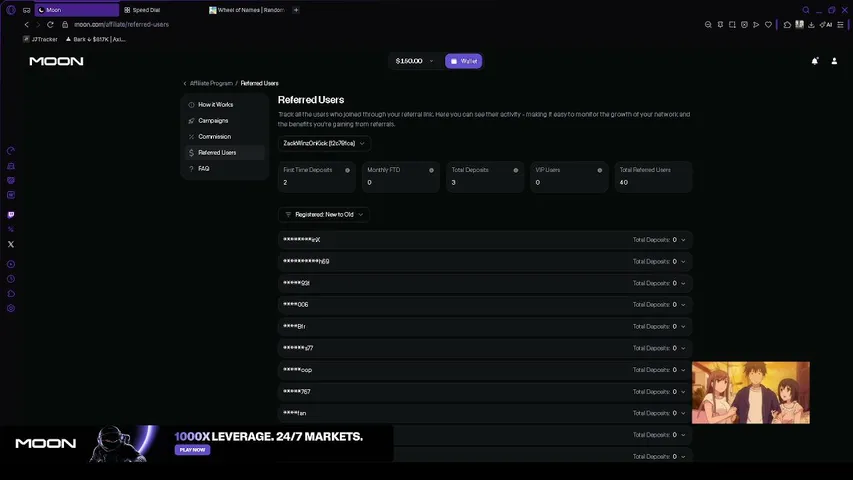Show info for Total Deposits stat
853x480 pixels.
click(516, 170)
